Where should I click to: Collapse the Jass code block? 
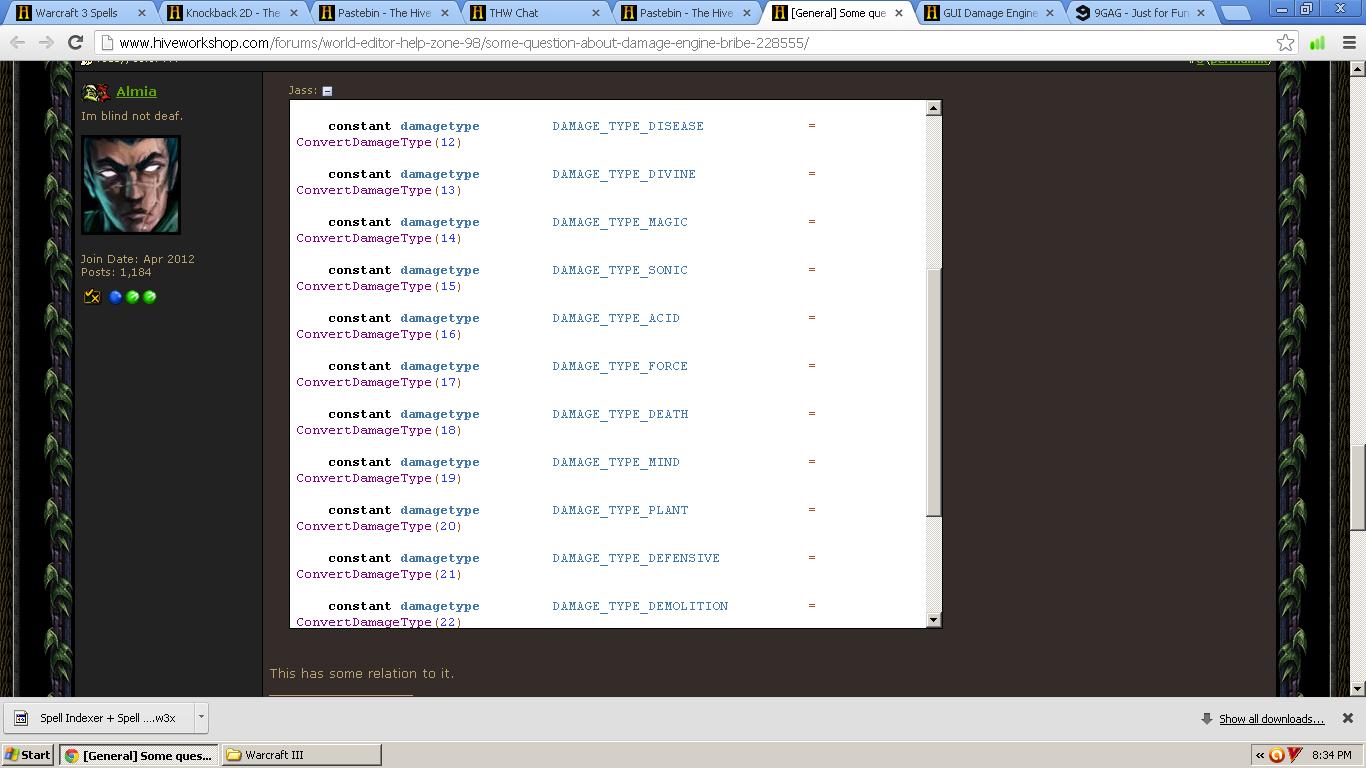[327, 91]
